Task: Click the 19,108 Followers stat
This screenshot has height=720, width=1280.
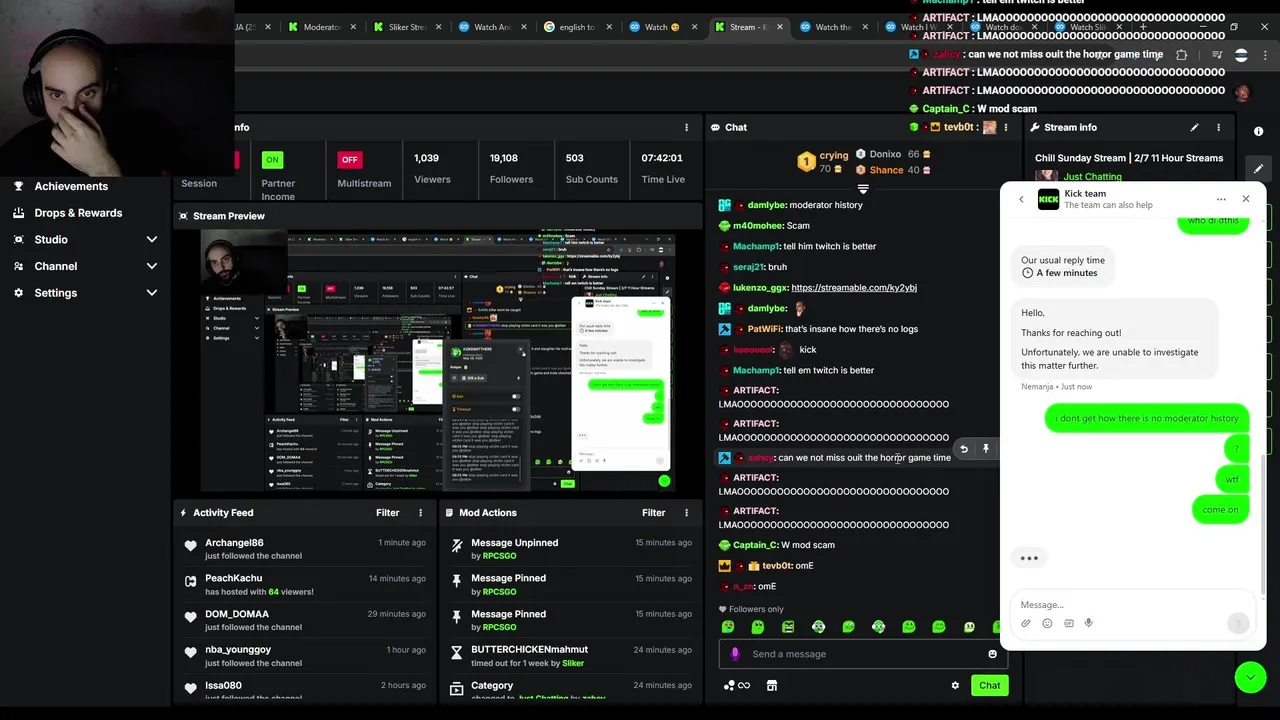Action: [512, 168]
